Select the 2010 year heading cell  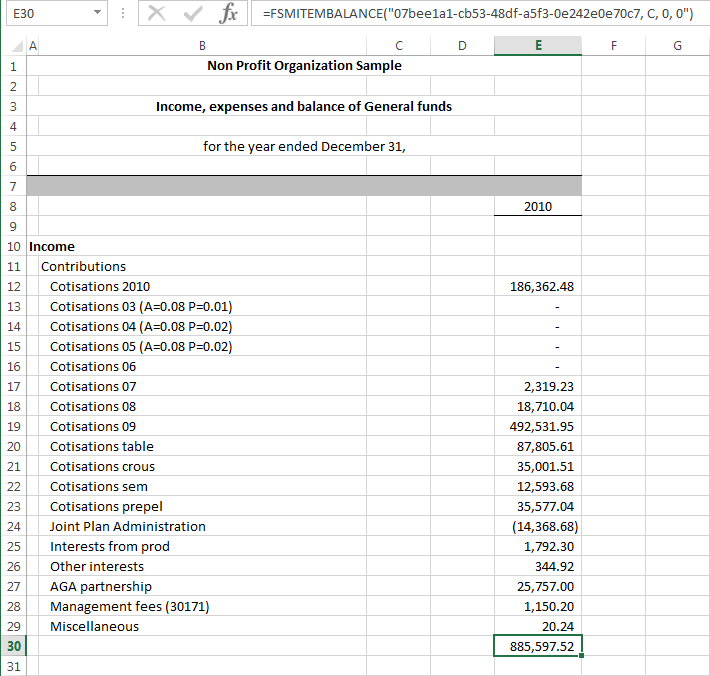coord(538,206)
